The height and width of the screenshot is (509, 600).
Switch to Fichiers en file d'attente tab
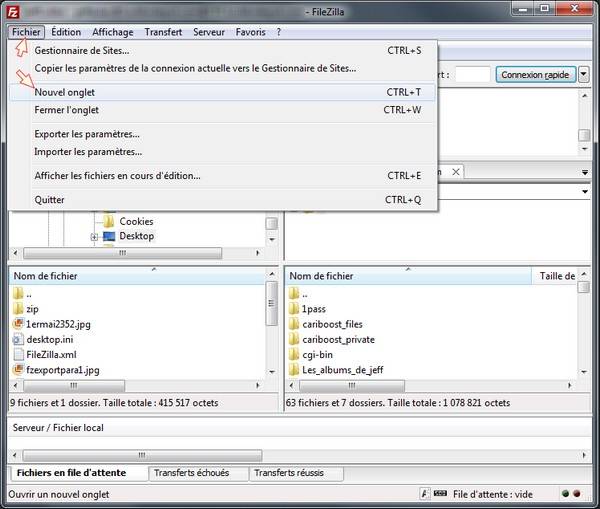pos(77,473)
